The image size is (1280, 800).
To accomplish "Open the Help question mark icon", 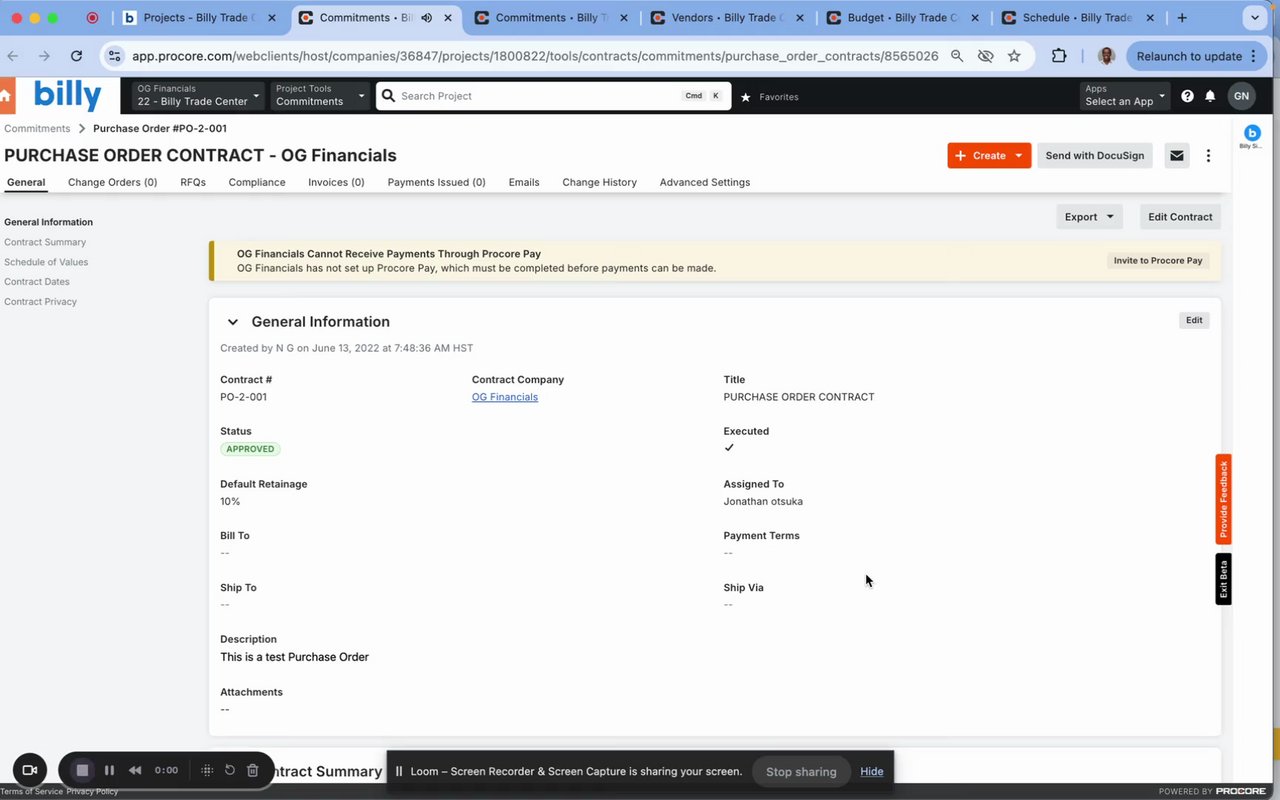I will (1187, 96).
